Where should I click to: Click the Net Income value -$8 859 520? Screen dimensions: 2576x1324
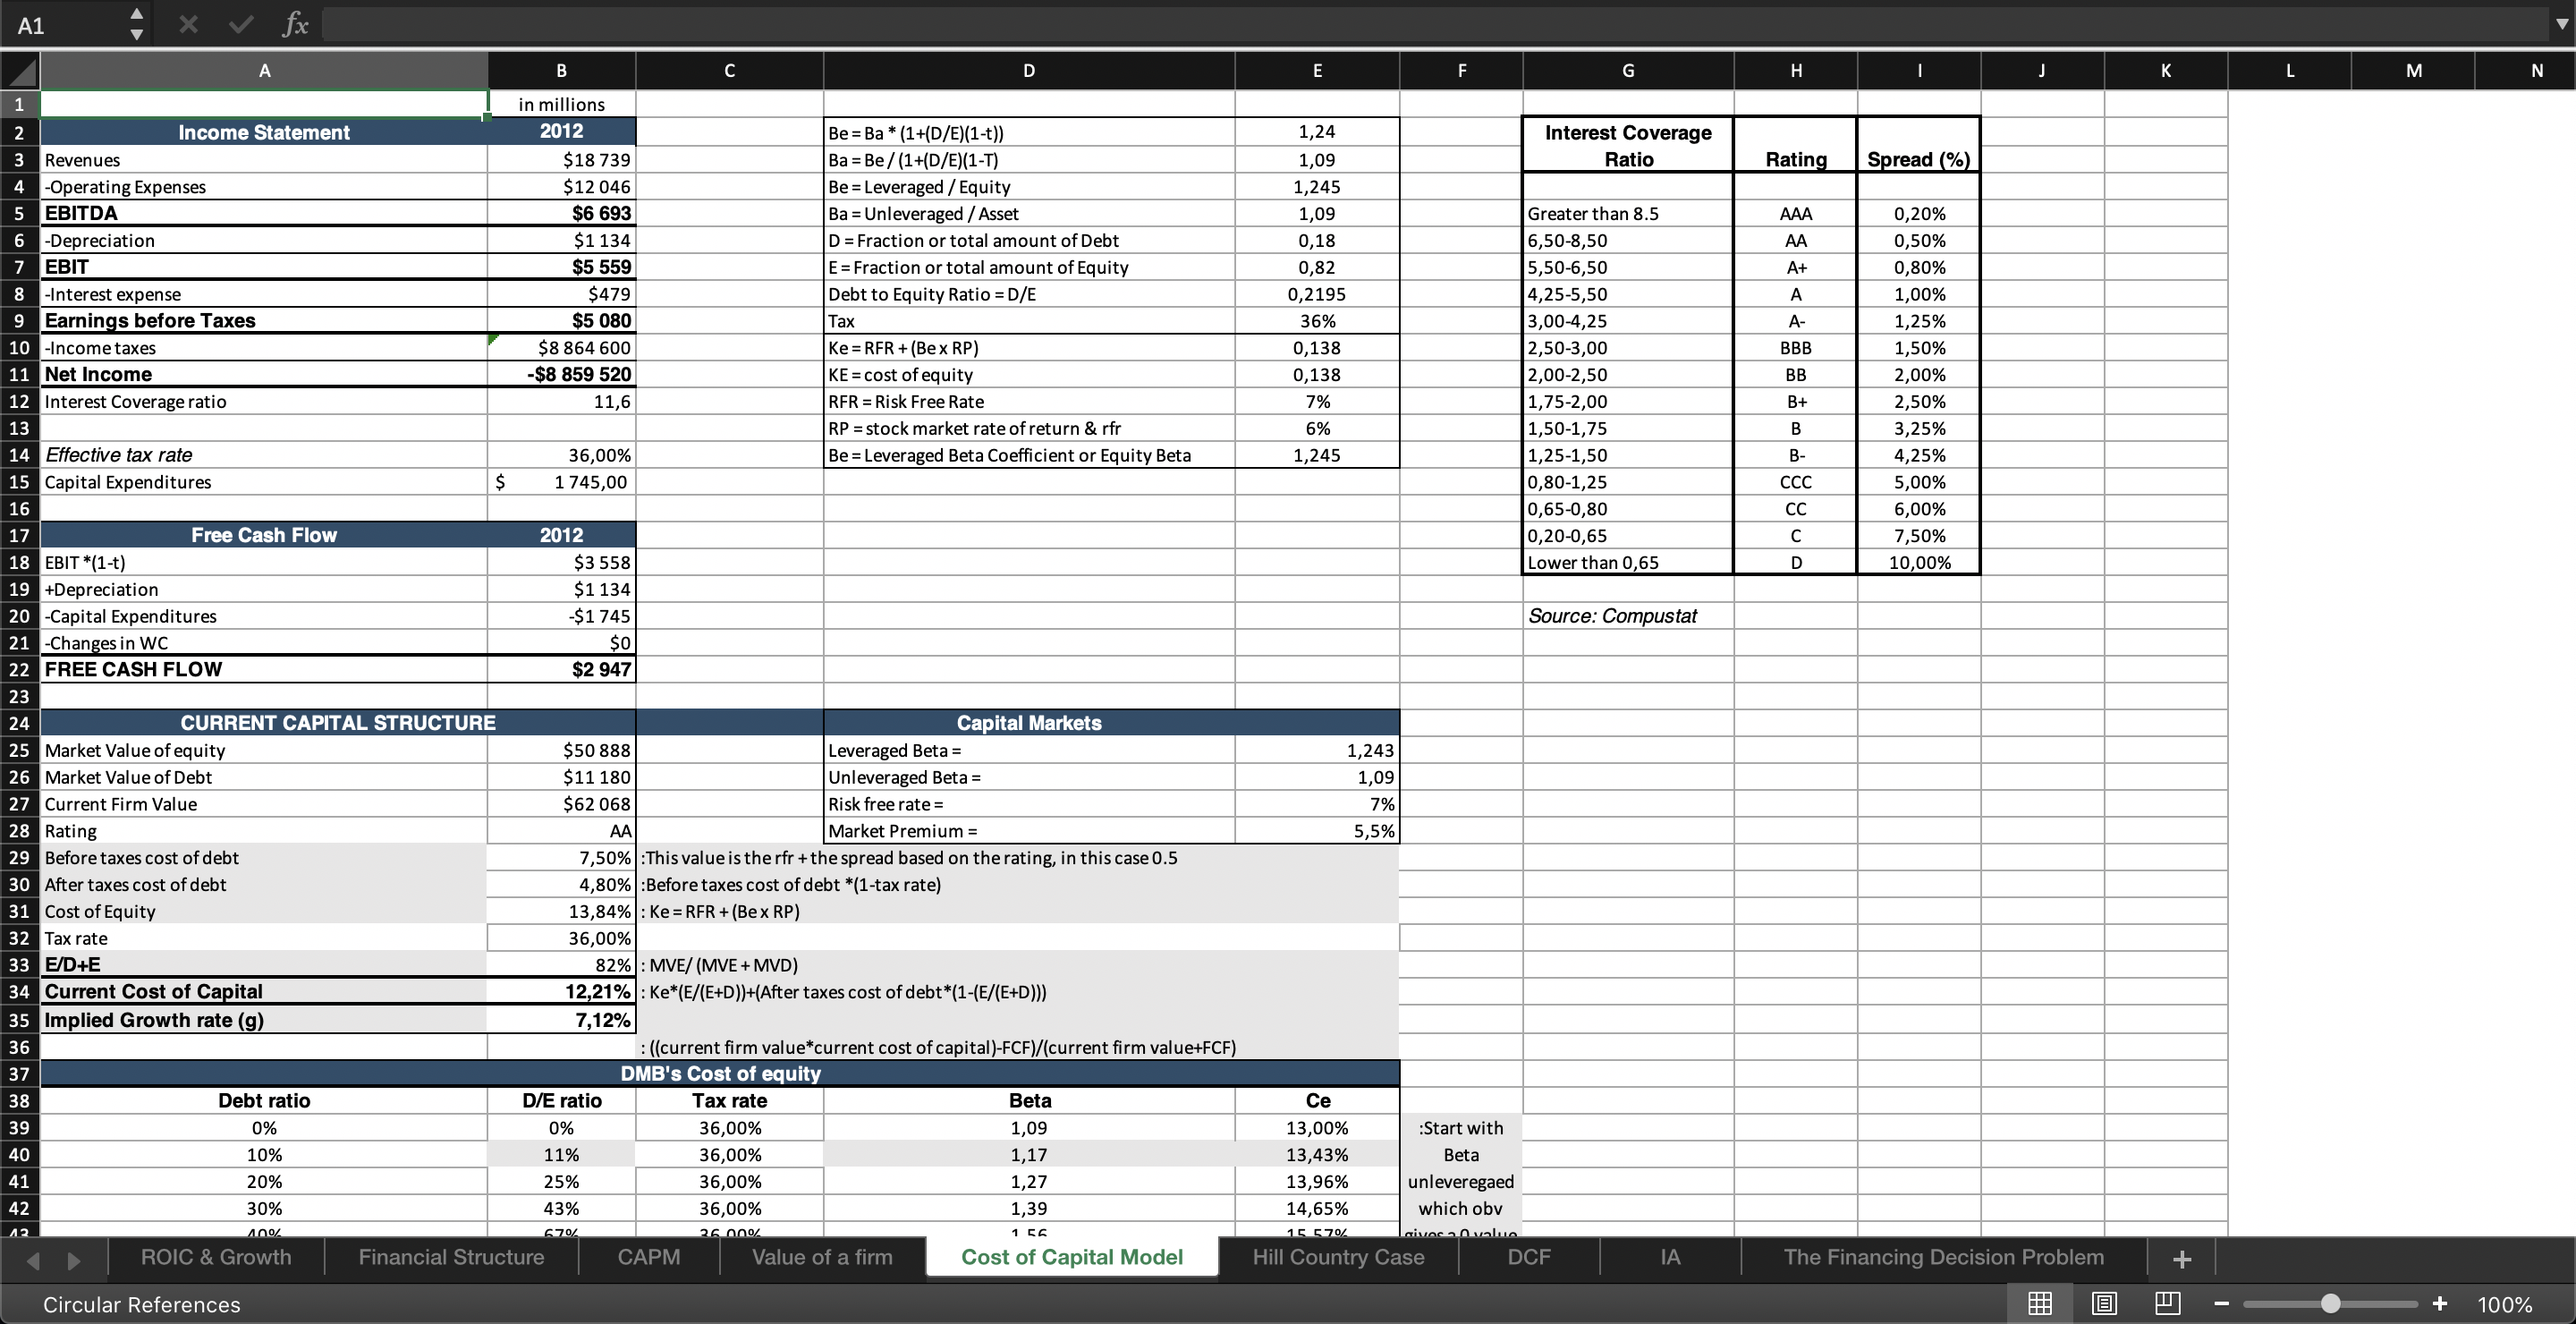point(562,374)
